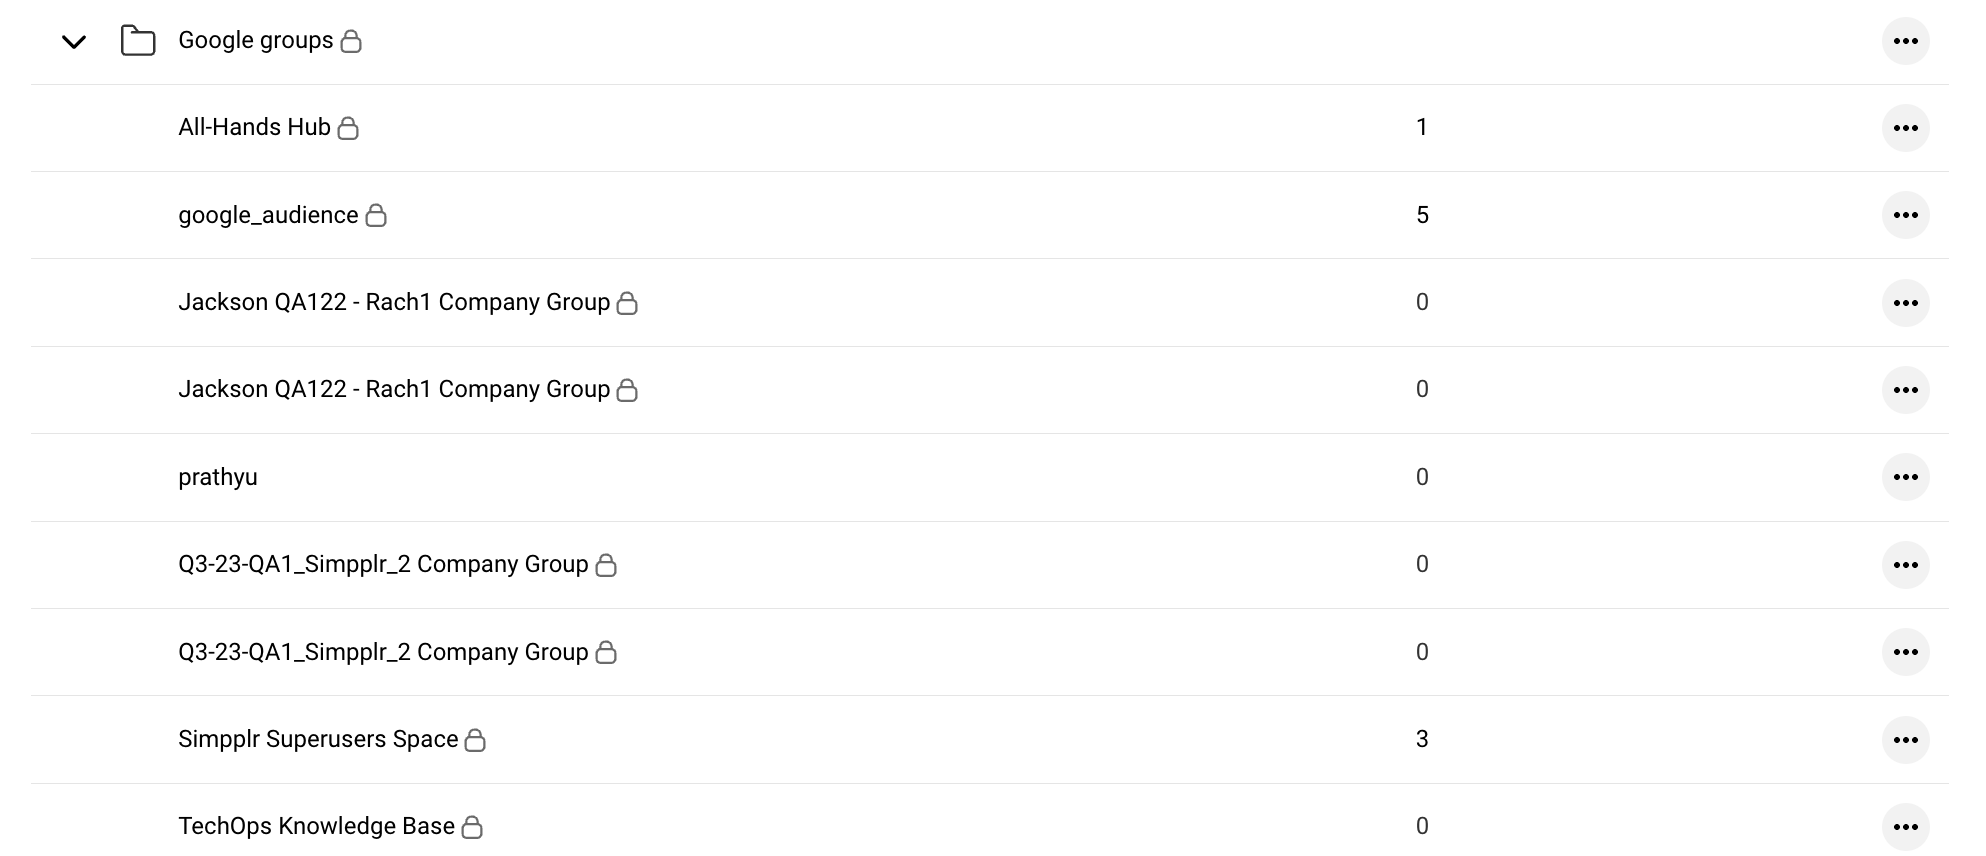Click the member count 5 for google_audience
The height and width of the screenshot is (856, 1986).
click(x=1422, y=215)
